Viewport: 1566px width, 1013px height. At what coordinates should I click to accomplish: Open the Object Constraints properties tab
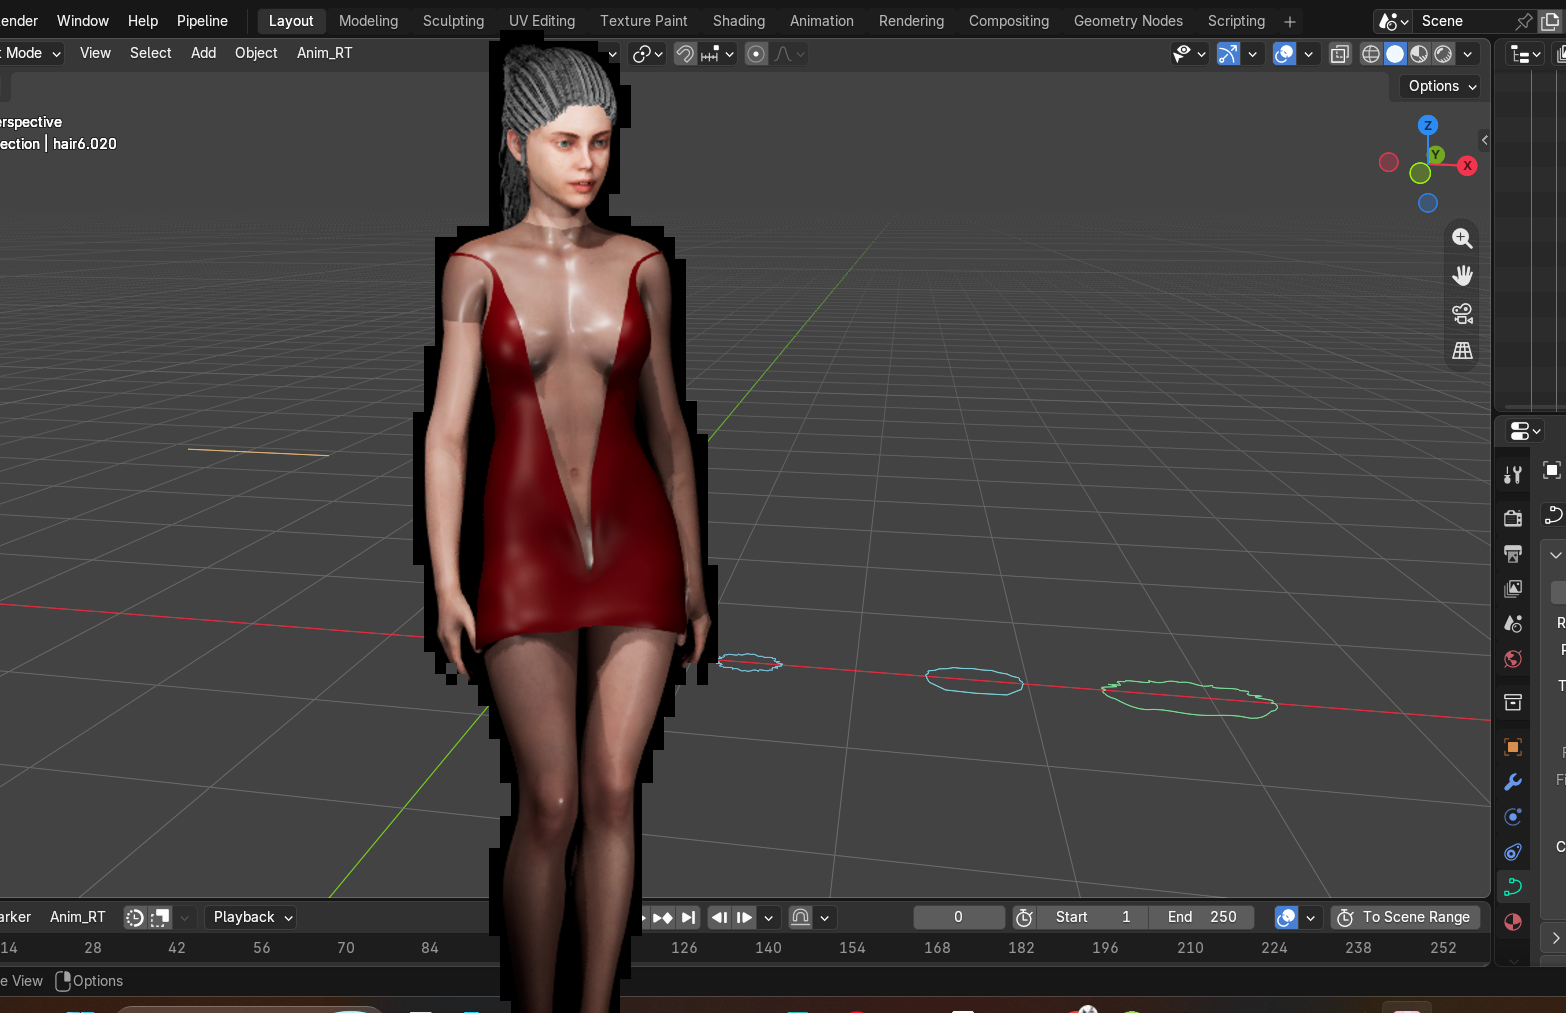[1513, 852]
